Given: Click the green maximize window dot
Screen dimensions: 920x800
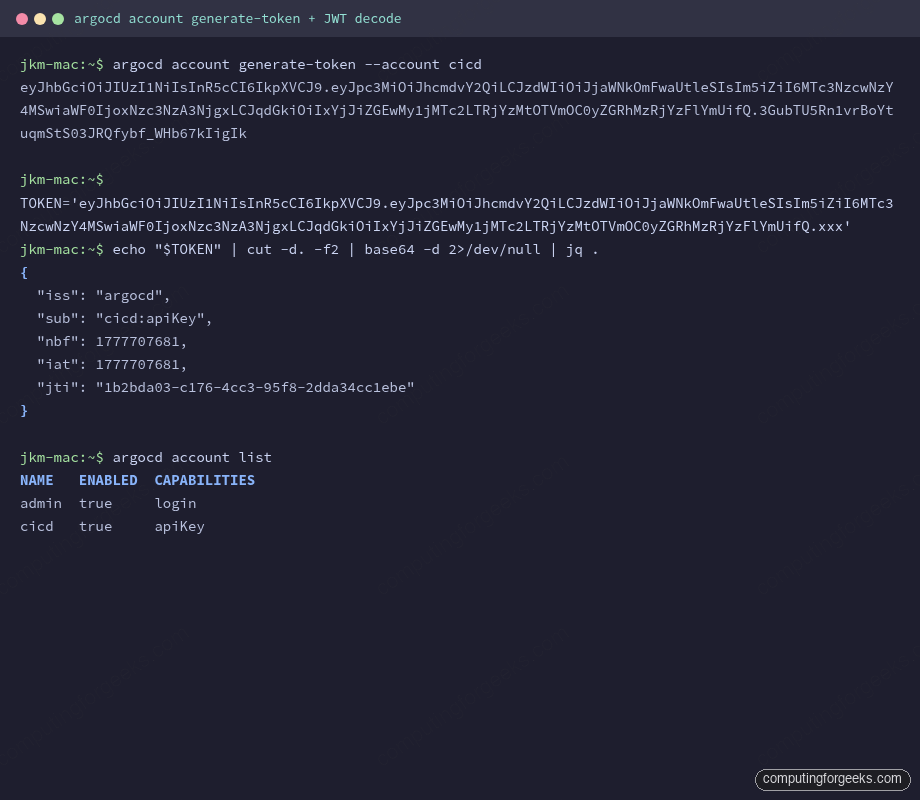Looking at the screenshot, I should (58, 19).
